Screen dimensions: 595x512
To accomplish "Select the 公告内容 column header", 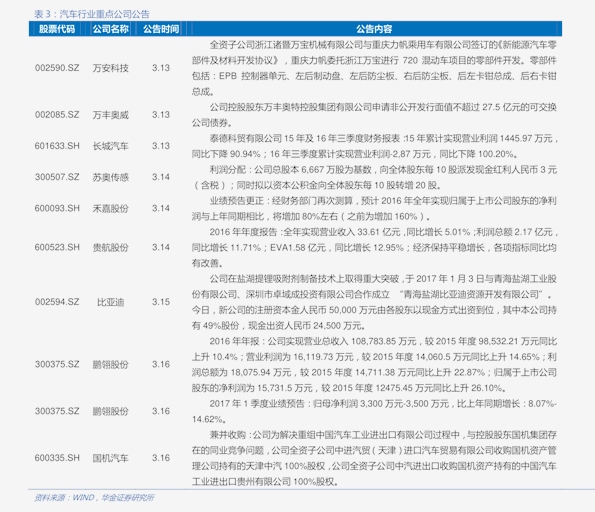I will tap(374, 29).
